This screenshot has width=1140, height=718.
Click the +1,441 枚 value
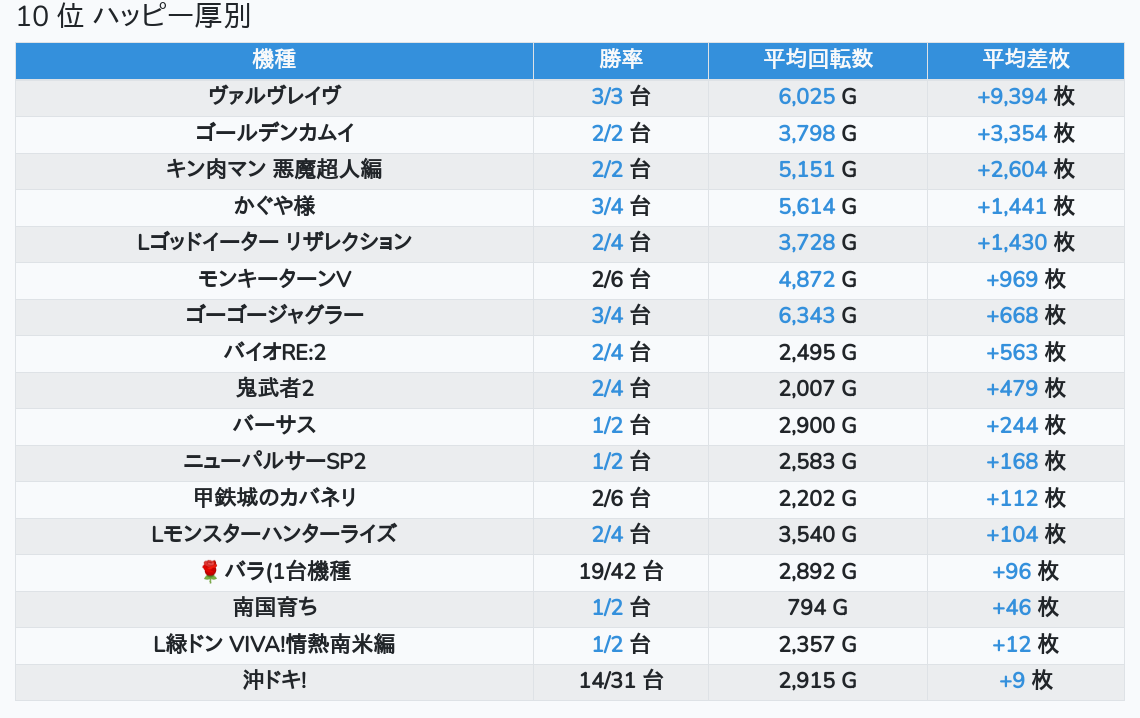1026,206
